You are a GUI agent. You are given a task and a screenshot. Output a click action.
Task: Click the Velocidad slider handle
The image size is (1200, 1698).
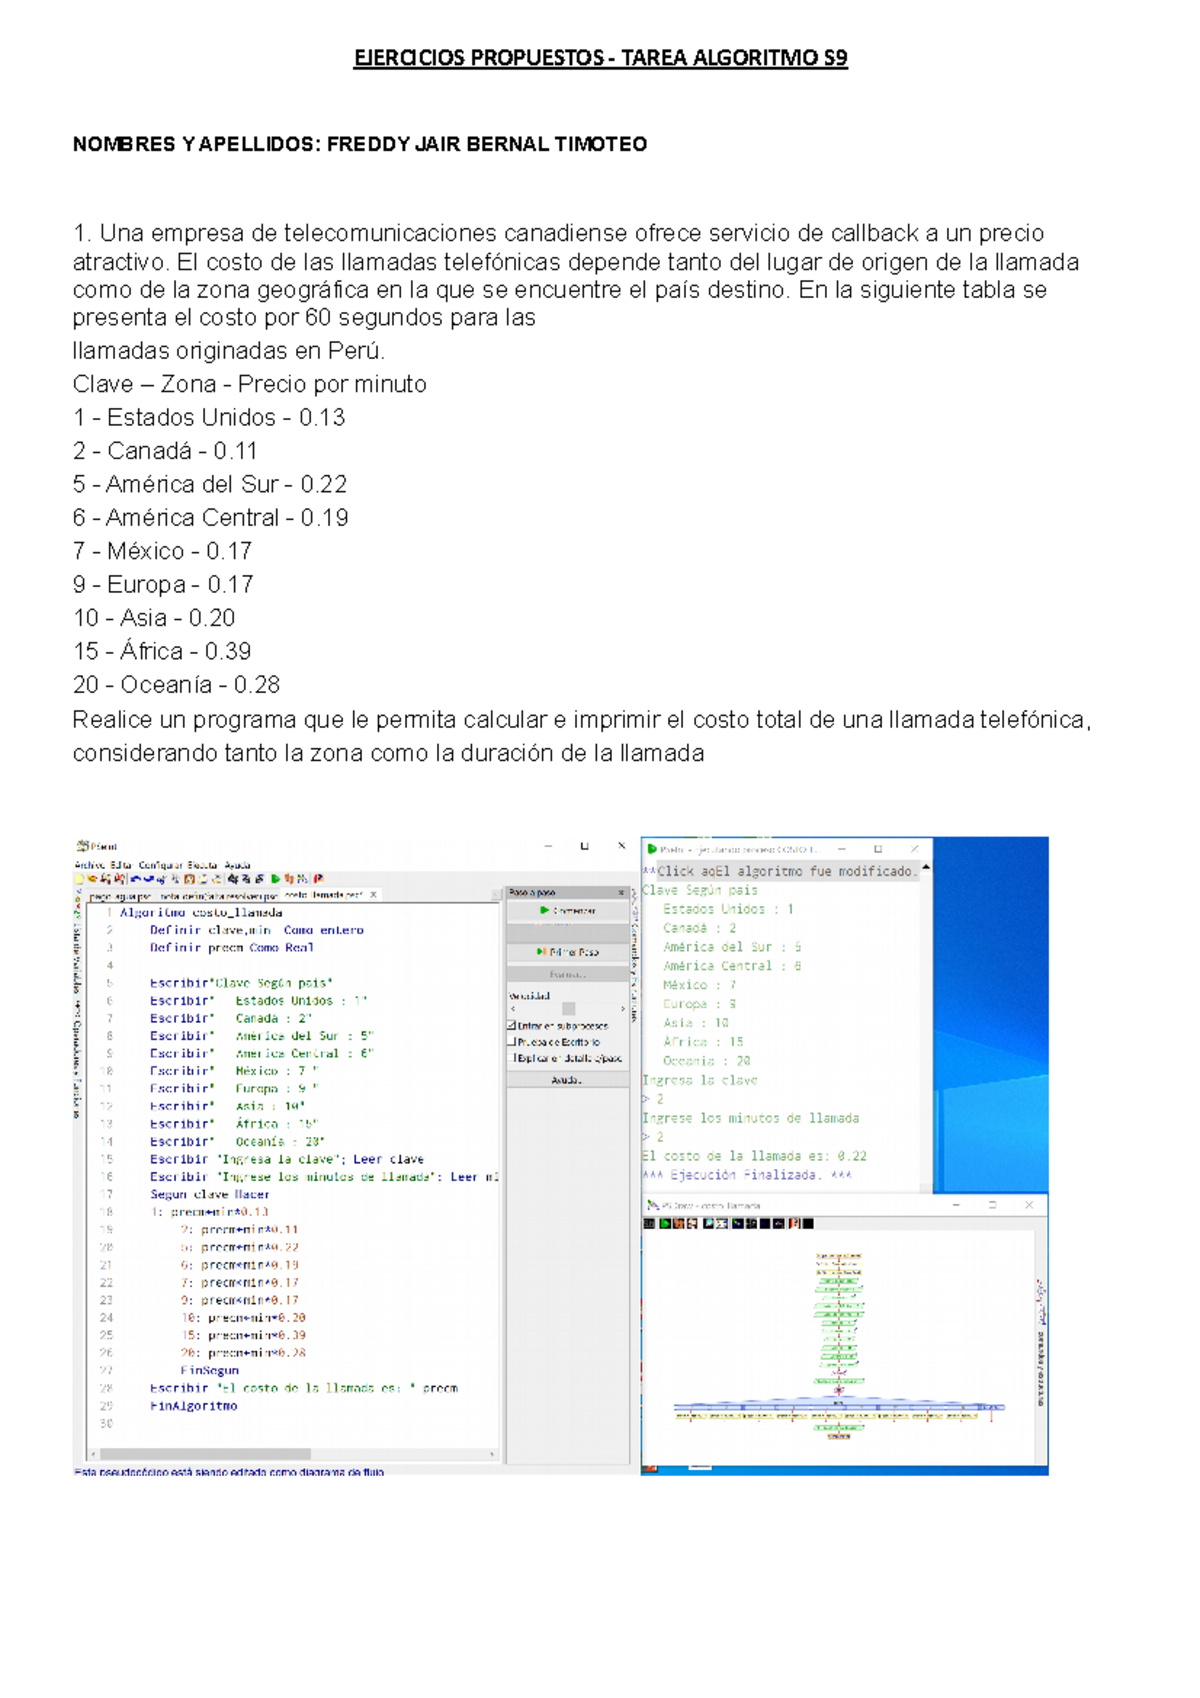point(568,1009)
